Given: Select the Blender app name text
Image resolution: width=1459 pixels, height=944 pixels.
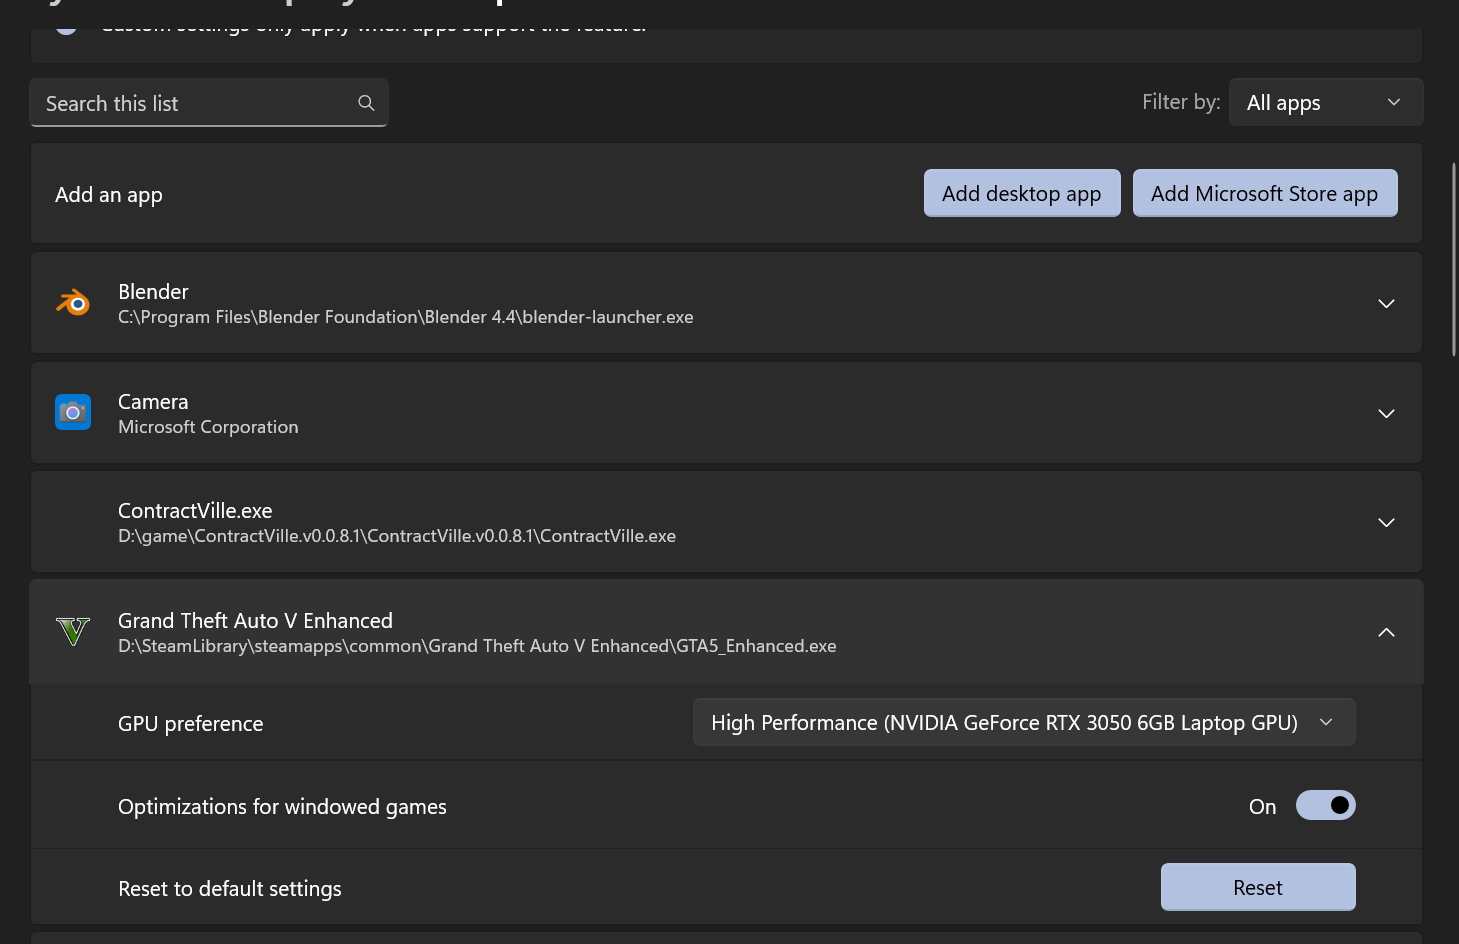Looking at the screenshot, I should click(153, 291).
